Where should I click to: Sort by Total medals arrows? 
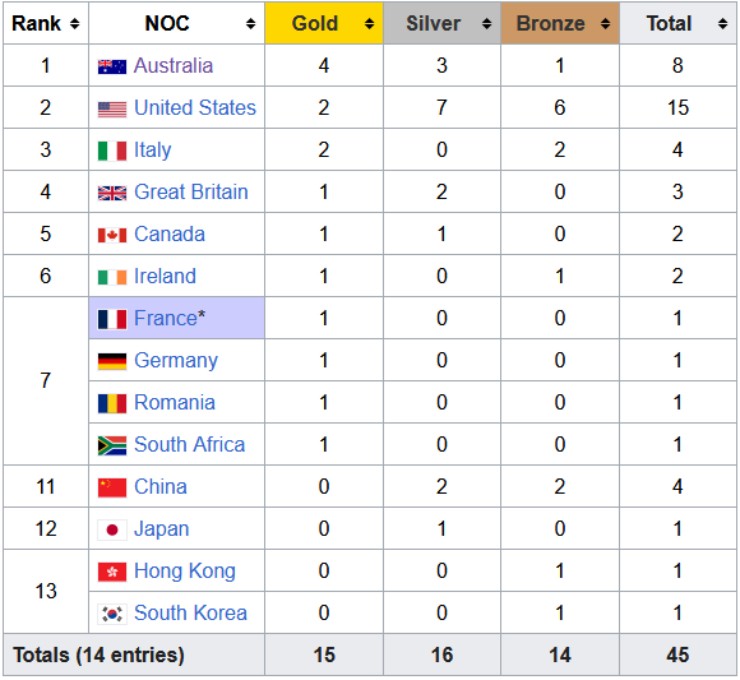point(722,24)
